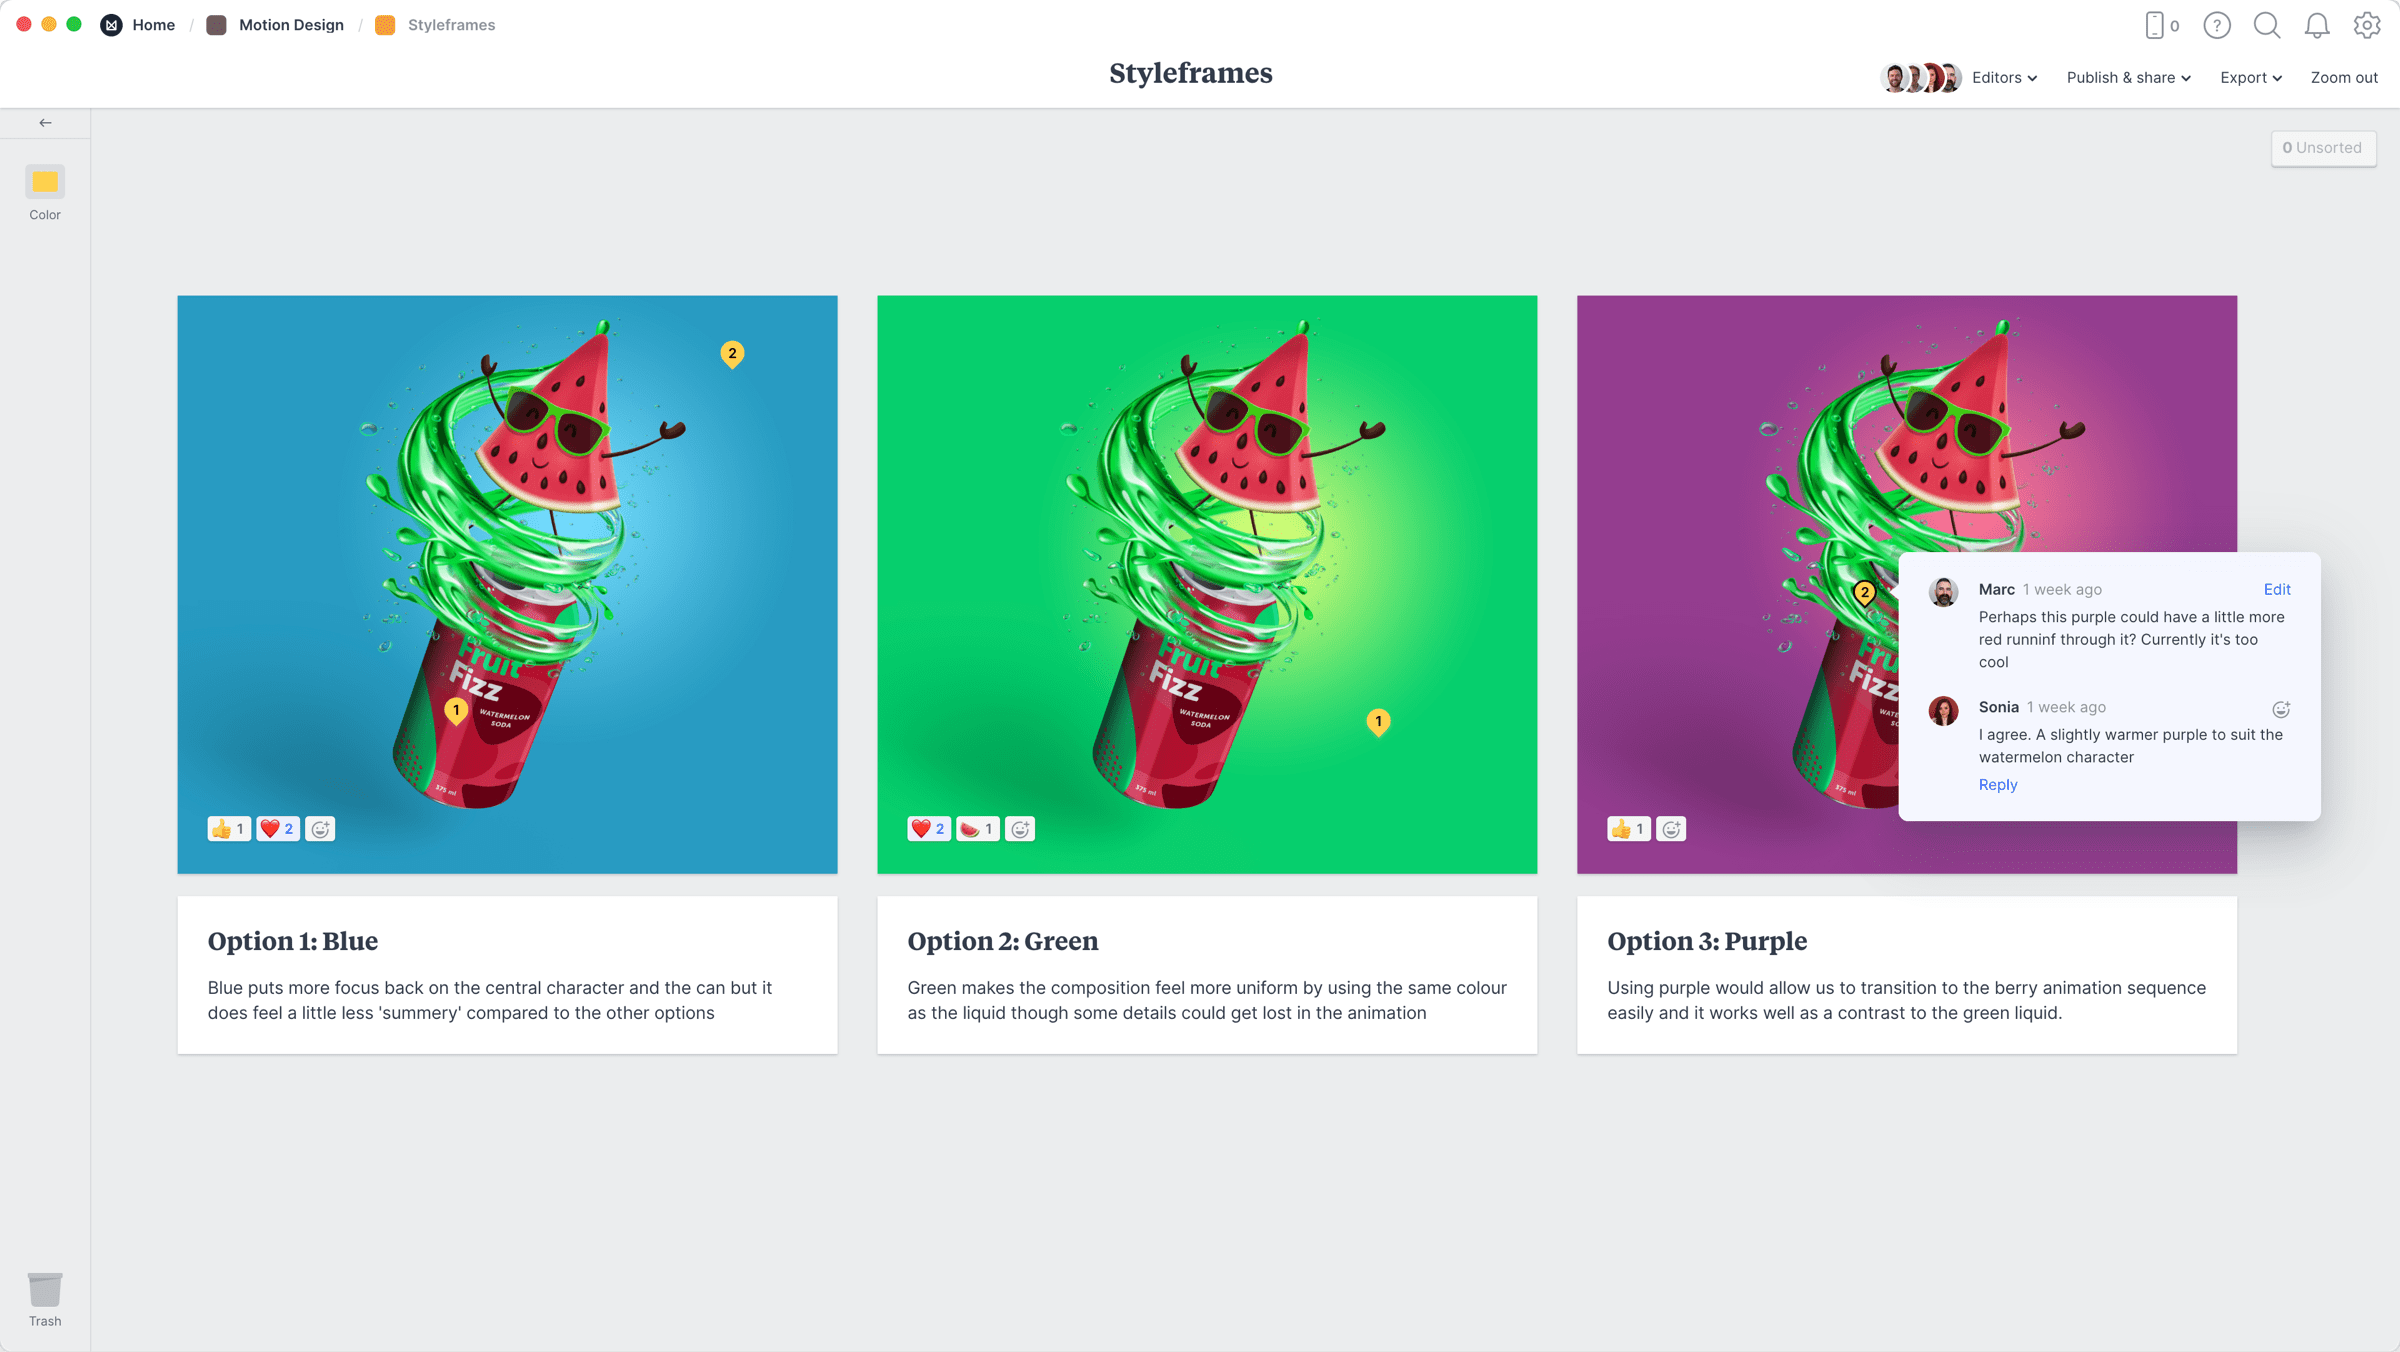The width and height of the screenshot is (2400, 1352).
Task: Select the Motion Design tab in breadcrumb
Action: [x=290, y=25]
